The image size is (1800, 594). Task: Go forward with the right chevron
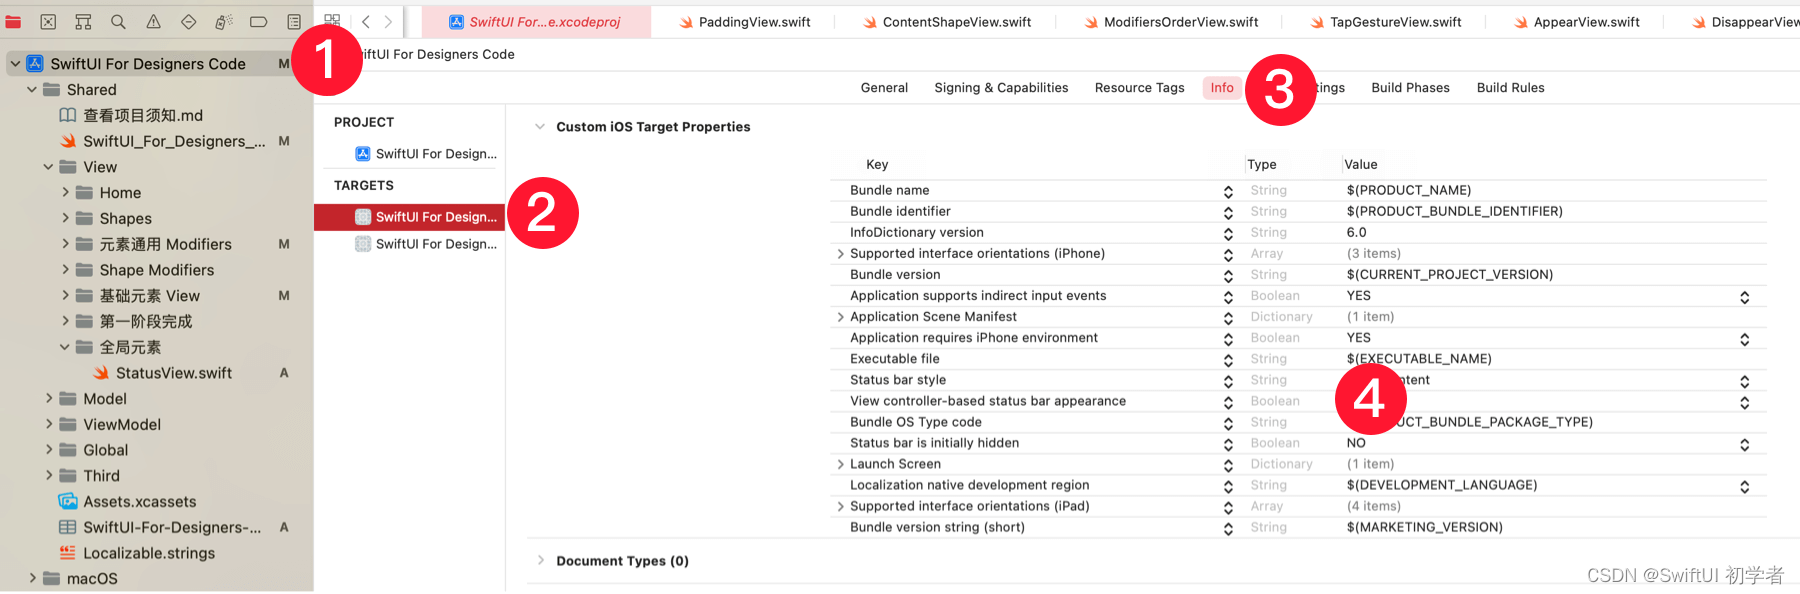[x=388, y=22]
